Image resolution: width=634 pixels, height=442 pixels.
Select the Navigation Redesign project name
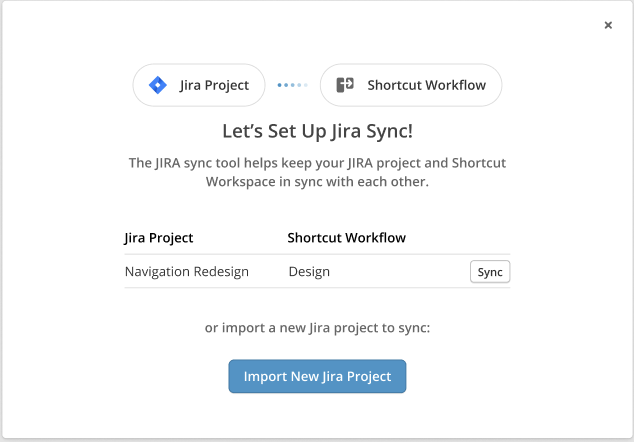tap(187, 271)
